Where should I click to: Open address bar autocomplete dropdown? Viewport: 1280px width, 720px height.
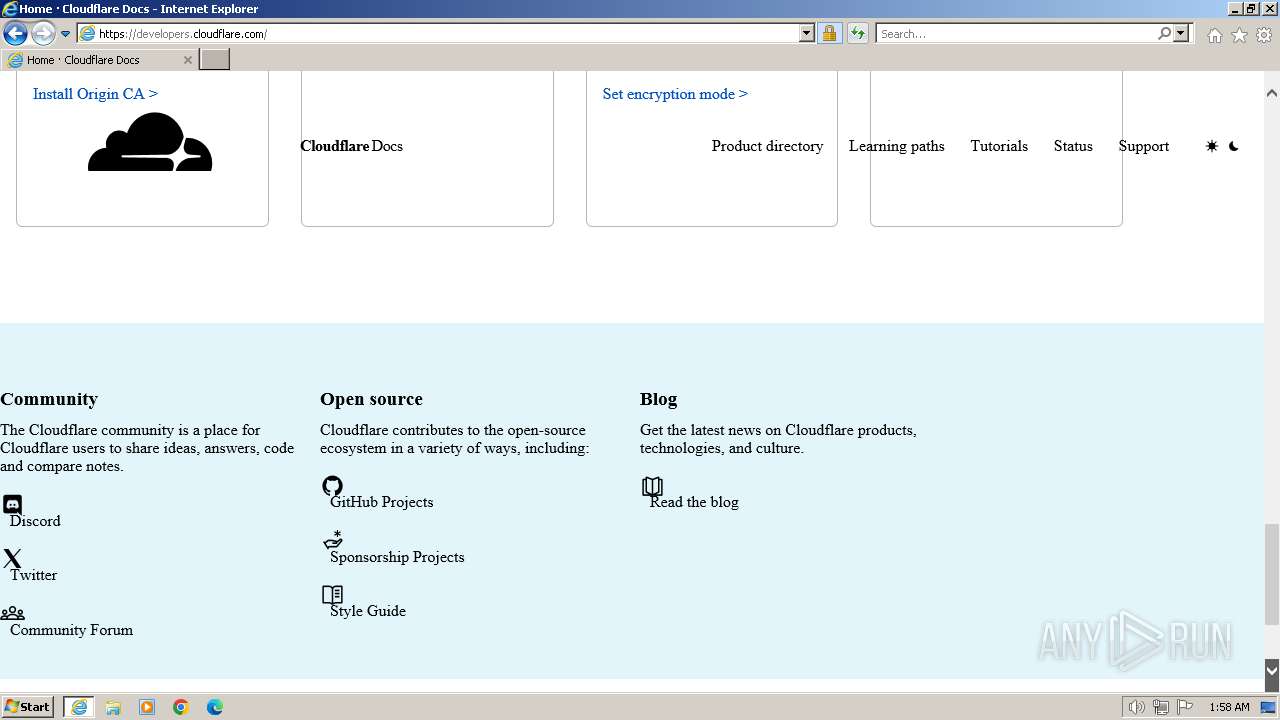[x=807, y=33]
